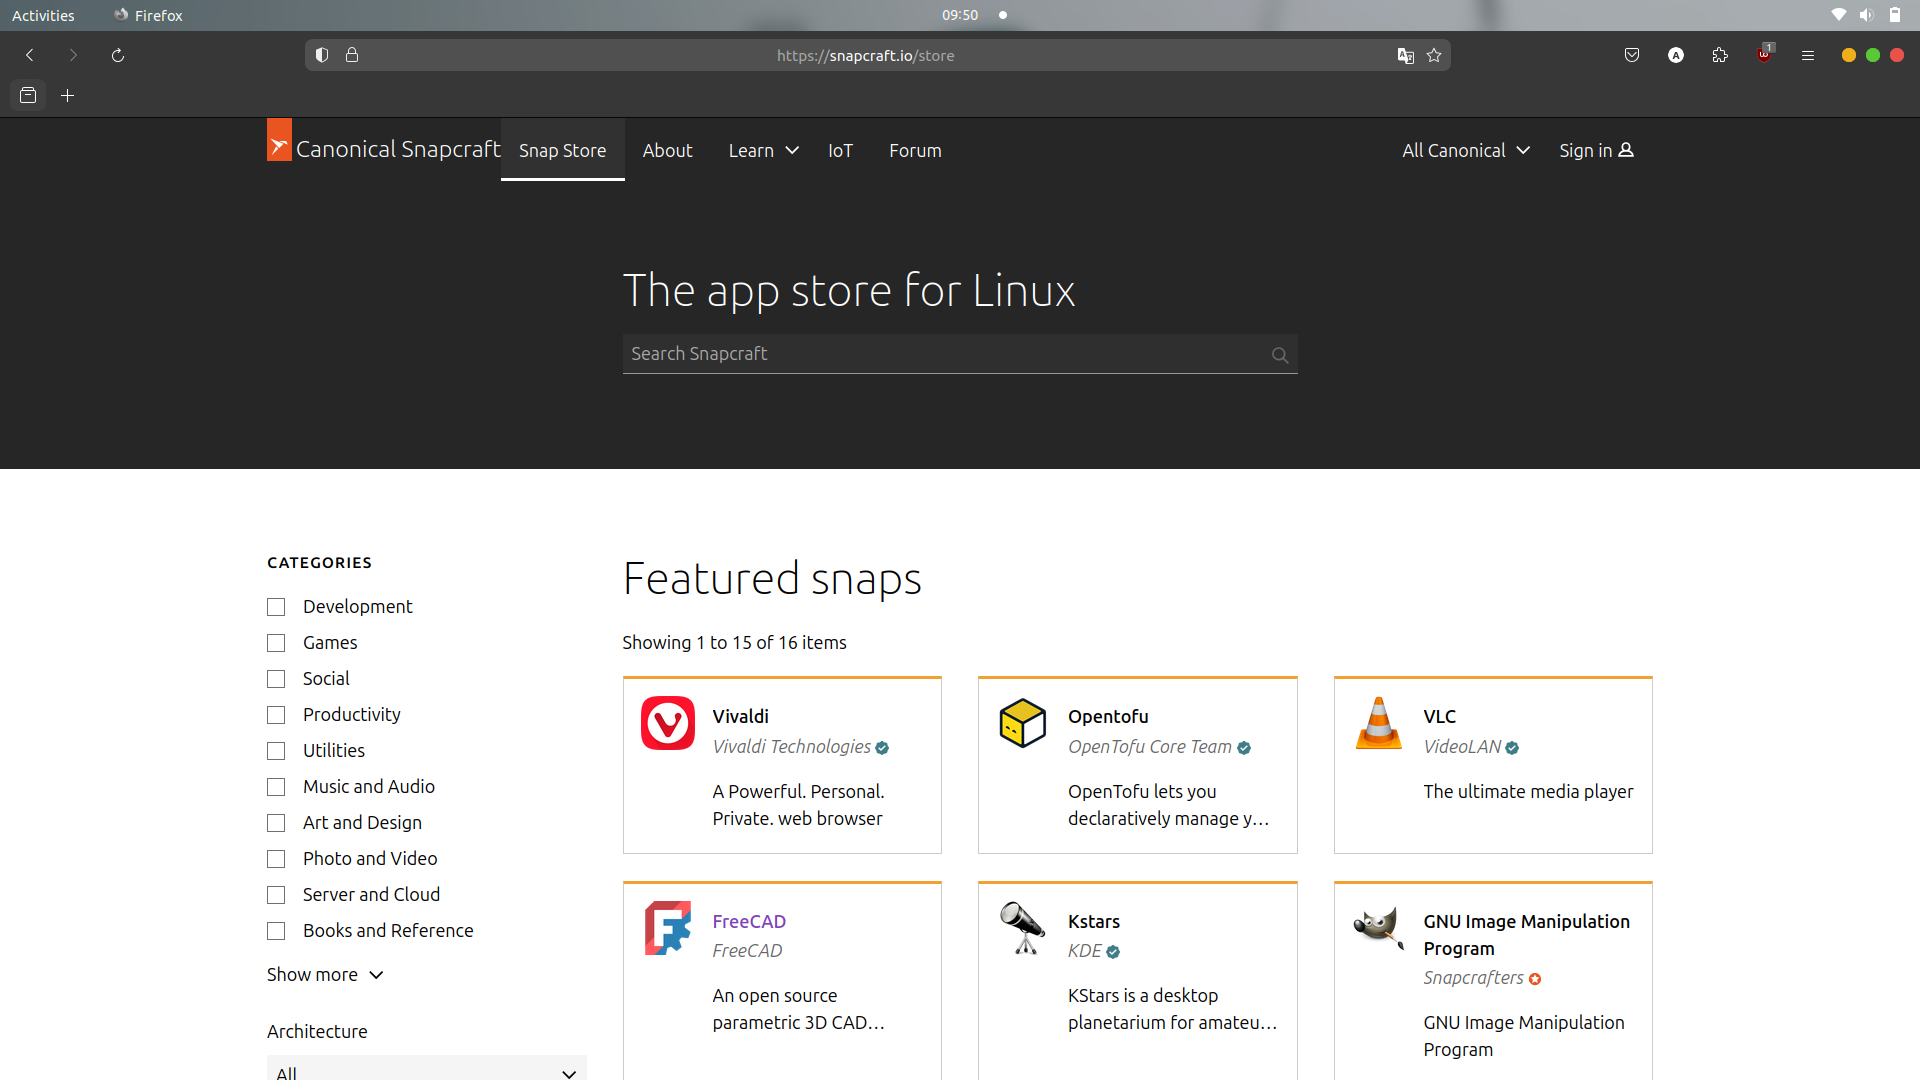Screen dimensions: 1920x1080
Task: Translate this page using the translate icon
Action: pyautogui.click(x=1406, y=55)
